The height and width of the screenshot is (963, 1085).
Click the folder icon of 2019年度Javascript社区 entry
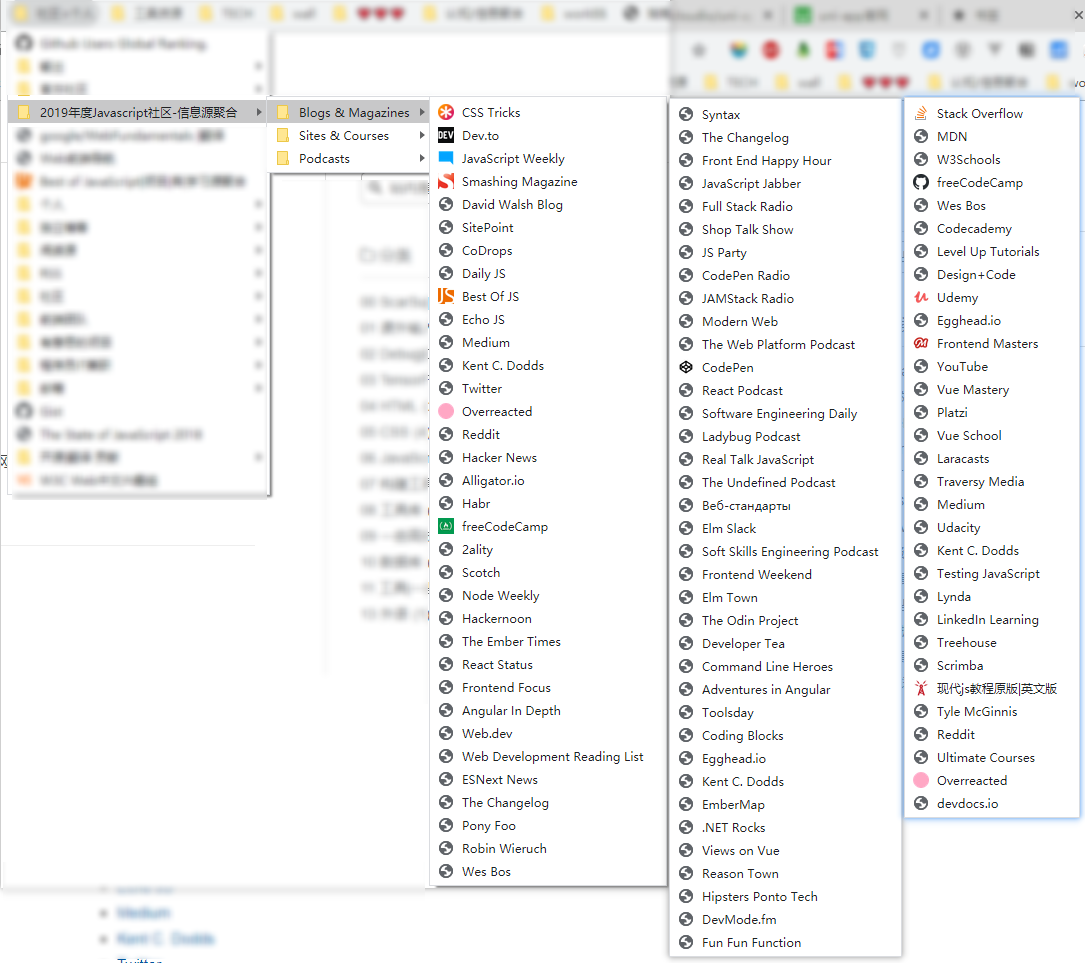coord(24,112)
